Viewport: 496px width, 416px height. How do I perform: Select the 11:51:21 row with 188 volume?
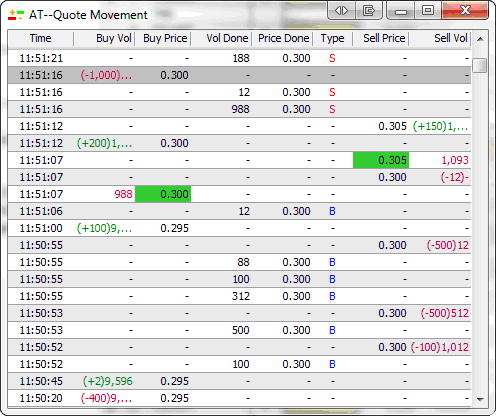[239, 58]
